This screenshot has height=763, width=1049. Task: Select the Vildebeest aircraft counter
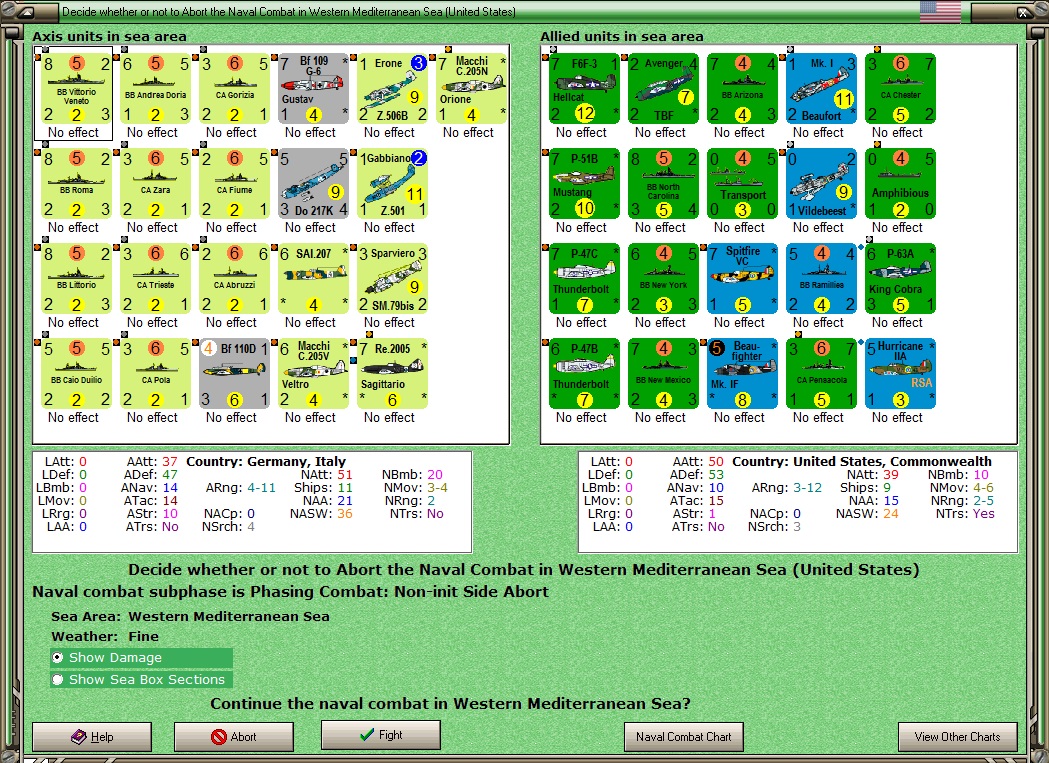821,183
